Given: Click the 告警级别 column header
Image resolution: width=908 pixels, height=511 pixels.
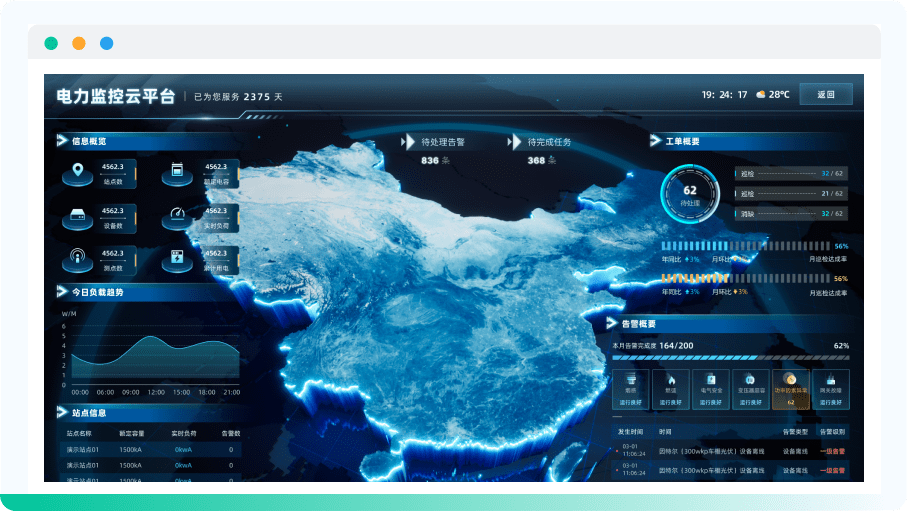Looking at the screenshot, I should (x=832, y=432).
